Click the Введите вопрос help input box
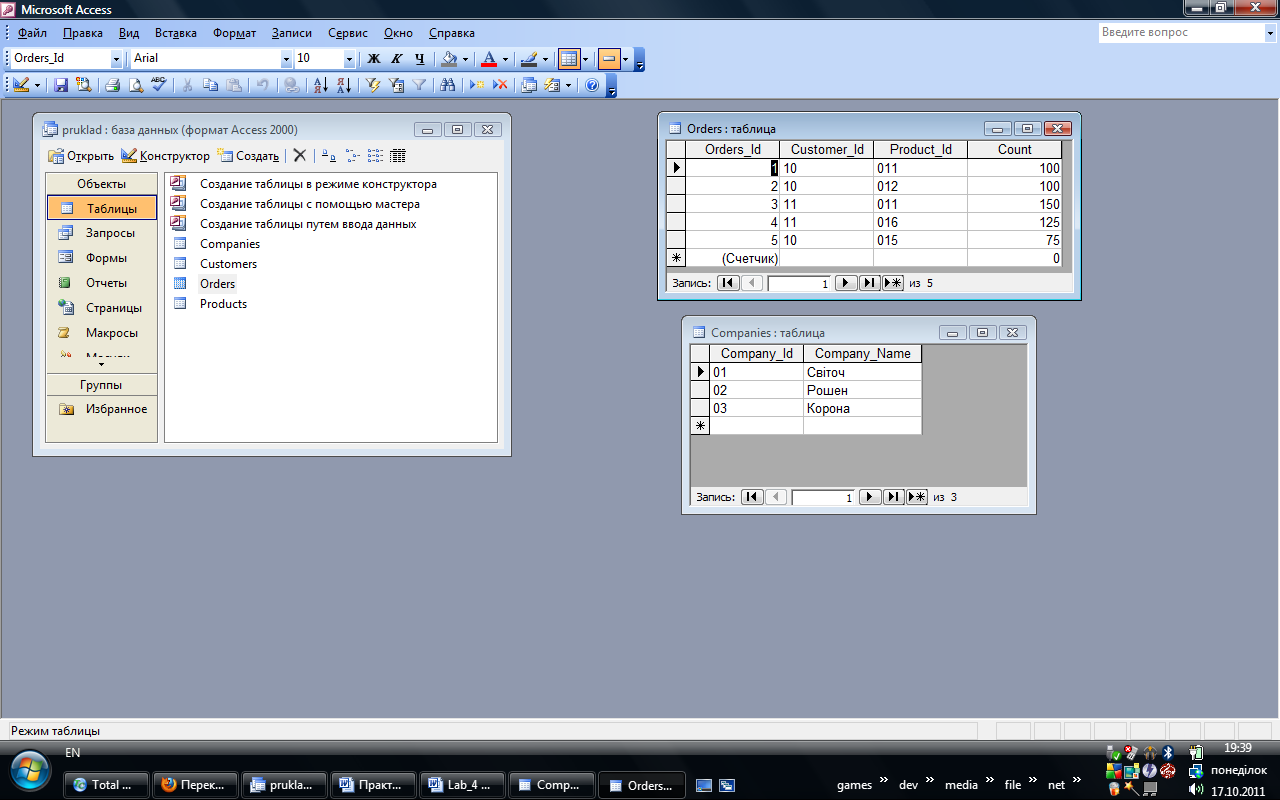 (x=1180, y=32)
